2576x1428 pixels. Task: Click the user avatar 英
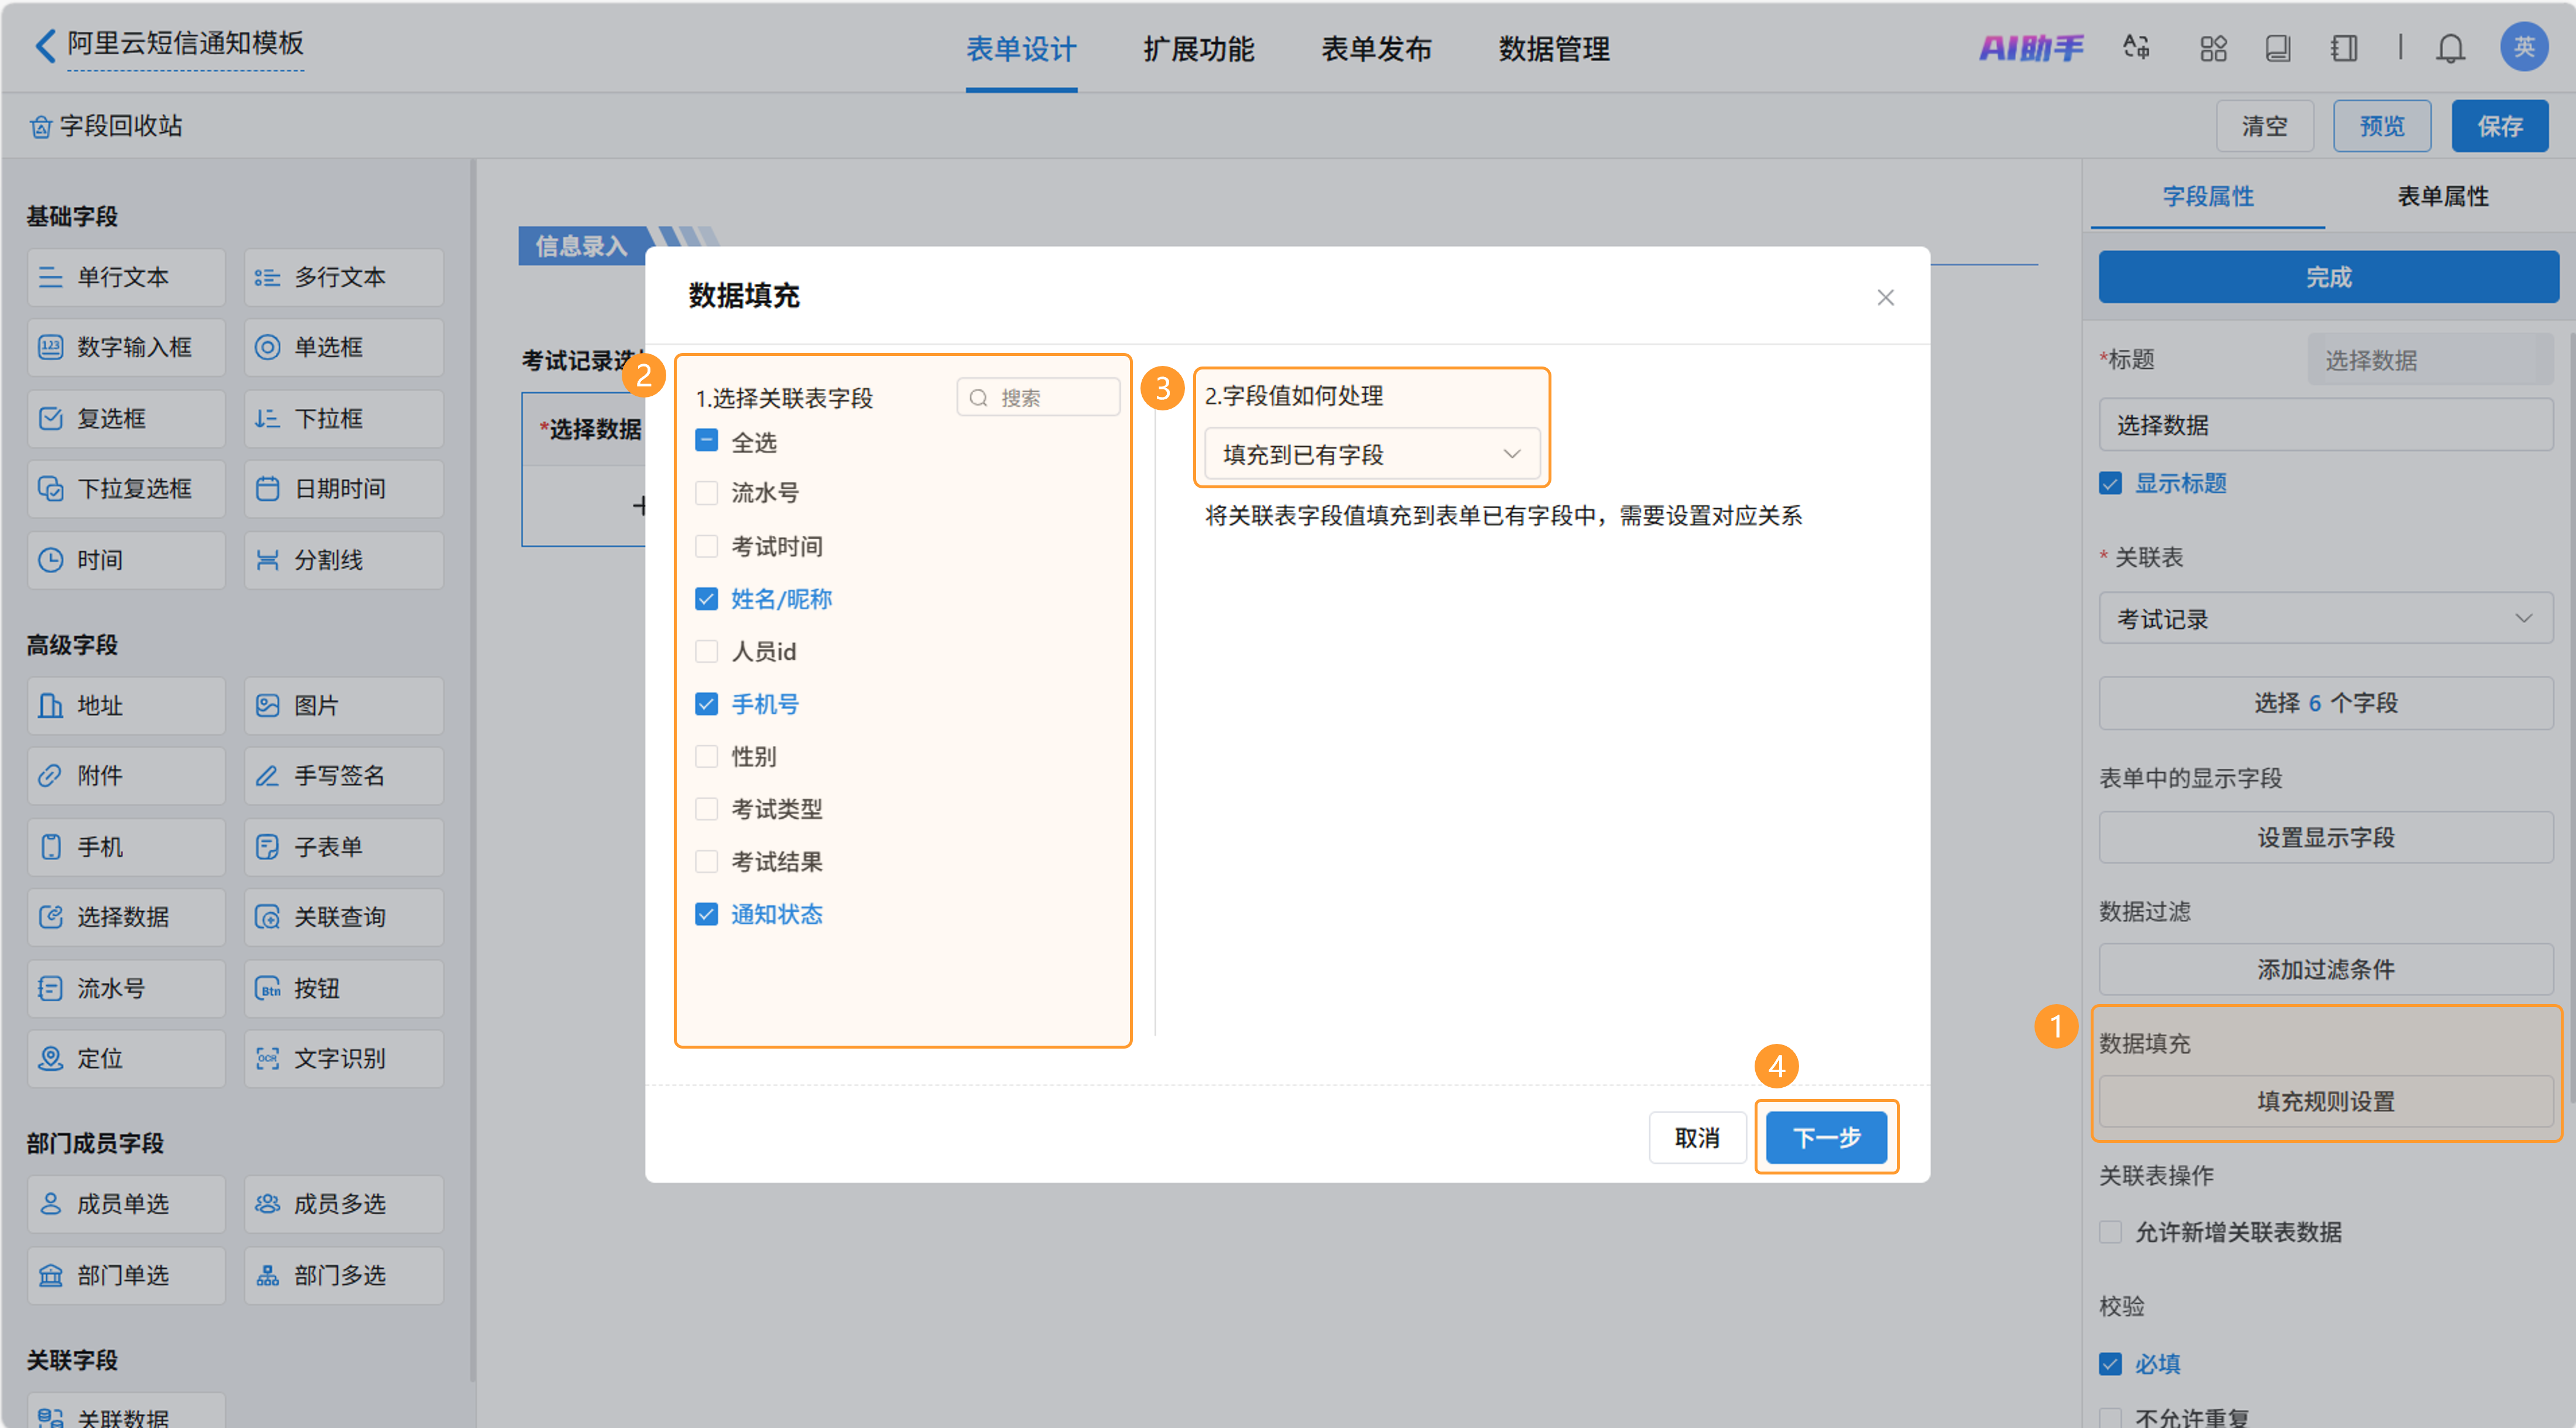coord(2523,47)
